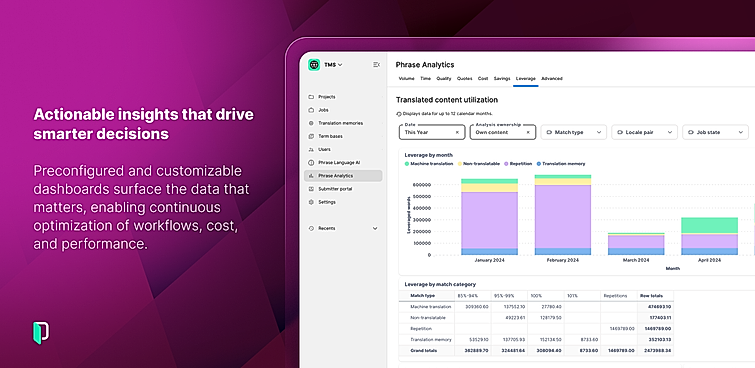Click the February 2024 repetition bar segment
This screenshot has width=755, height=368.
pyautogui.click(x=563, y=217)
